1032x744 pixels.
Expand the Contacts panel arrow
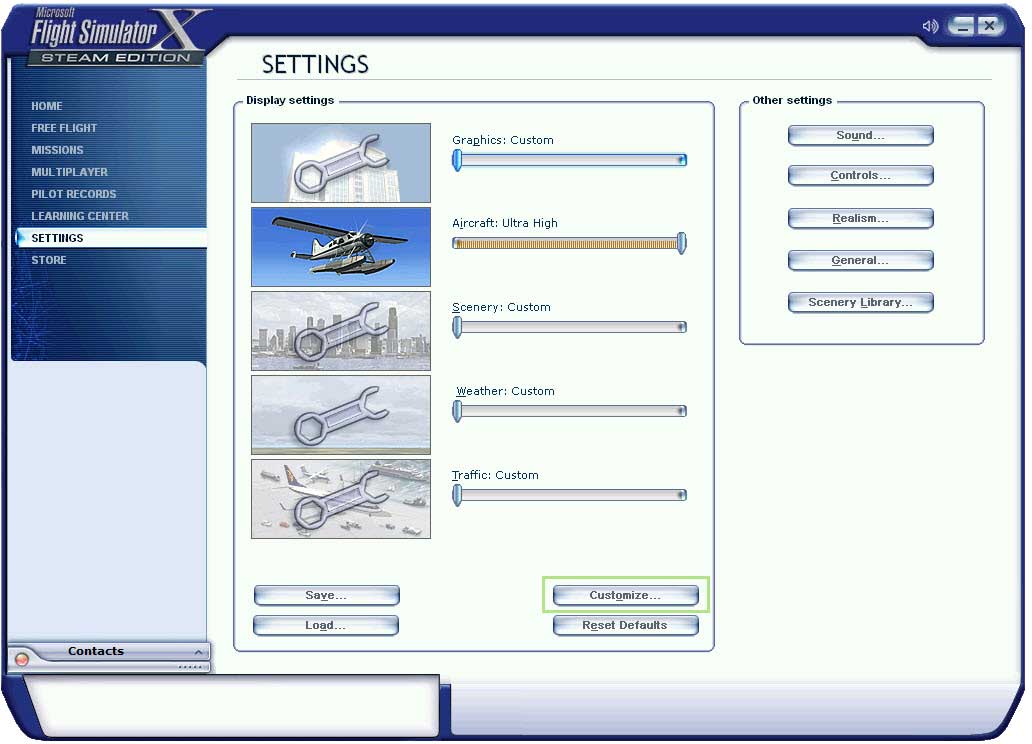point(198,652)
